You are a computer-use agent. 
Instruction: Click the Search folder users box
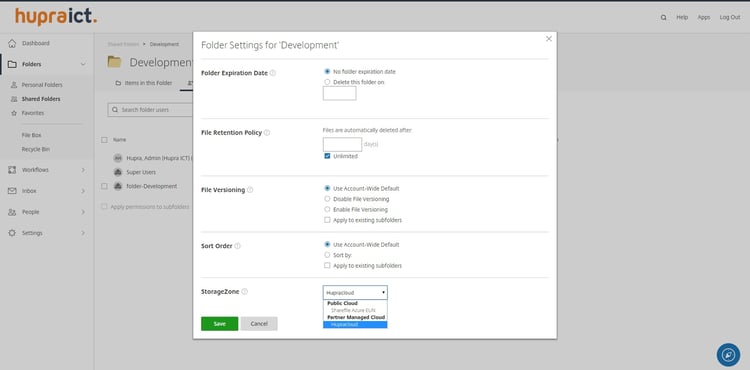(x=150, y=110)
